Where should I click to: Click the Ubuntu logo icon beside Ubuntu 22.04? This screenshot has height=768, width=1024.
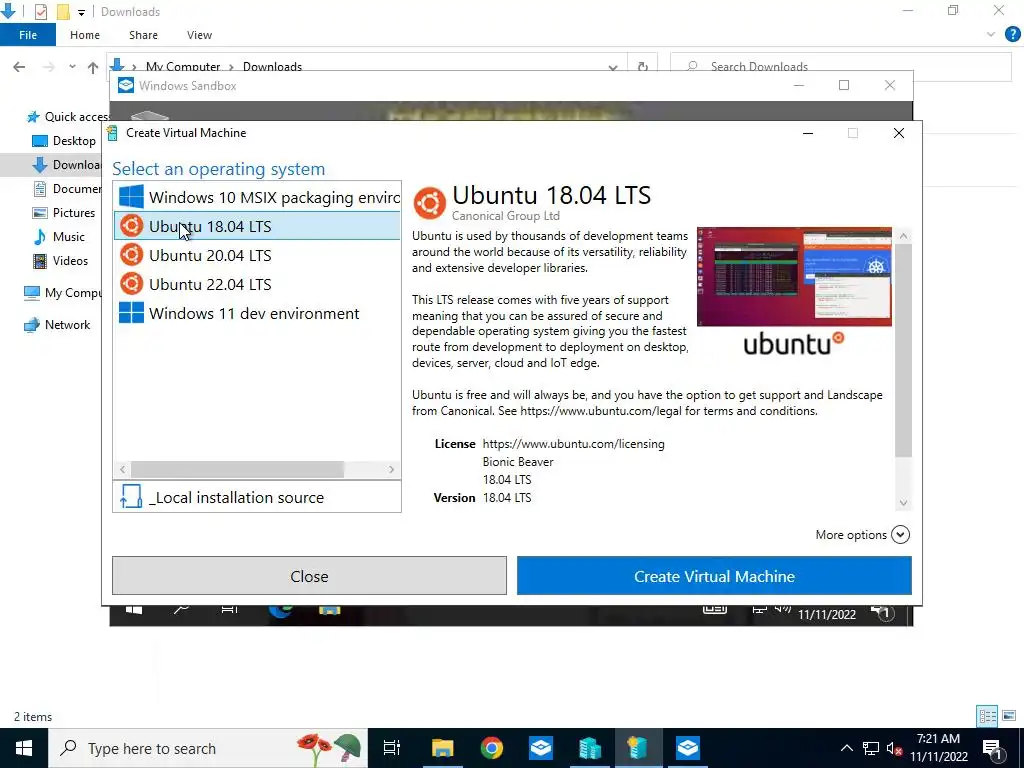131,284
